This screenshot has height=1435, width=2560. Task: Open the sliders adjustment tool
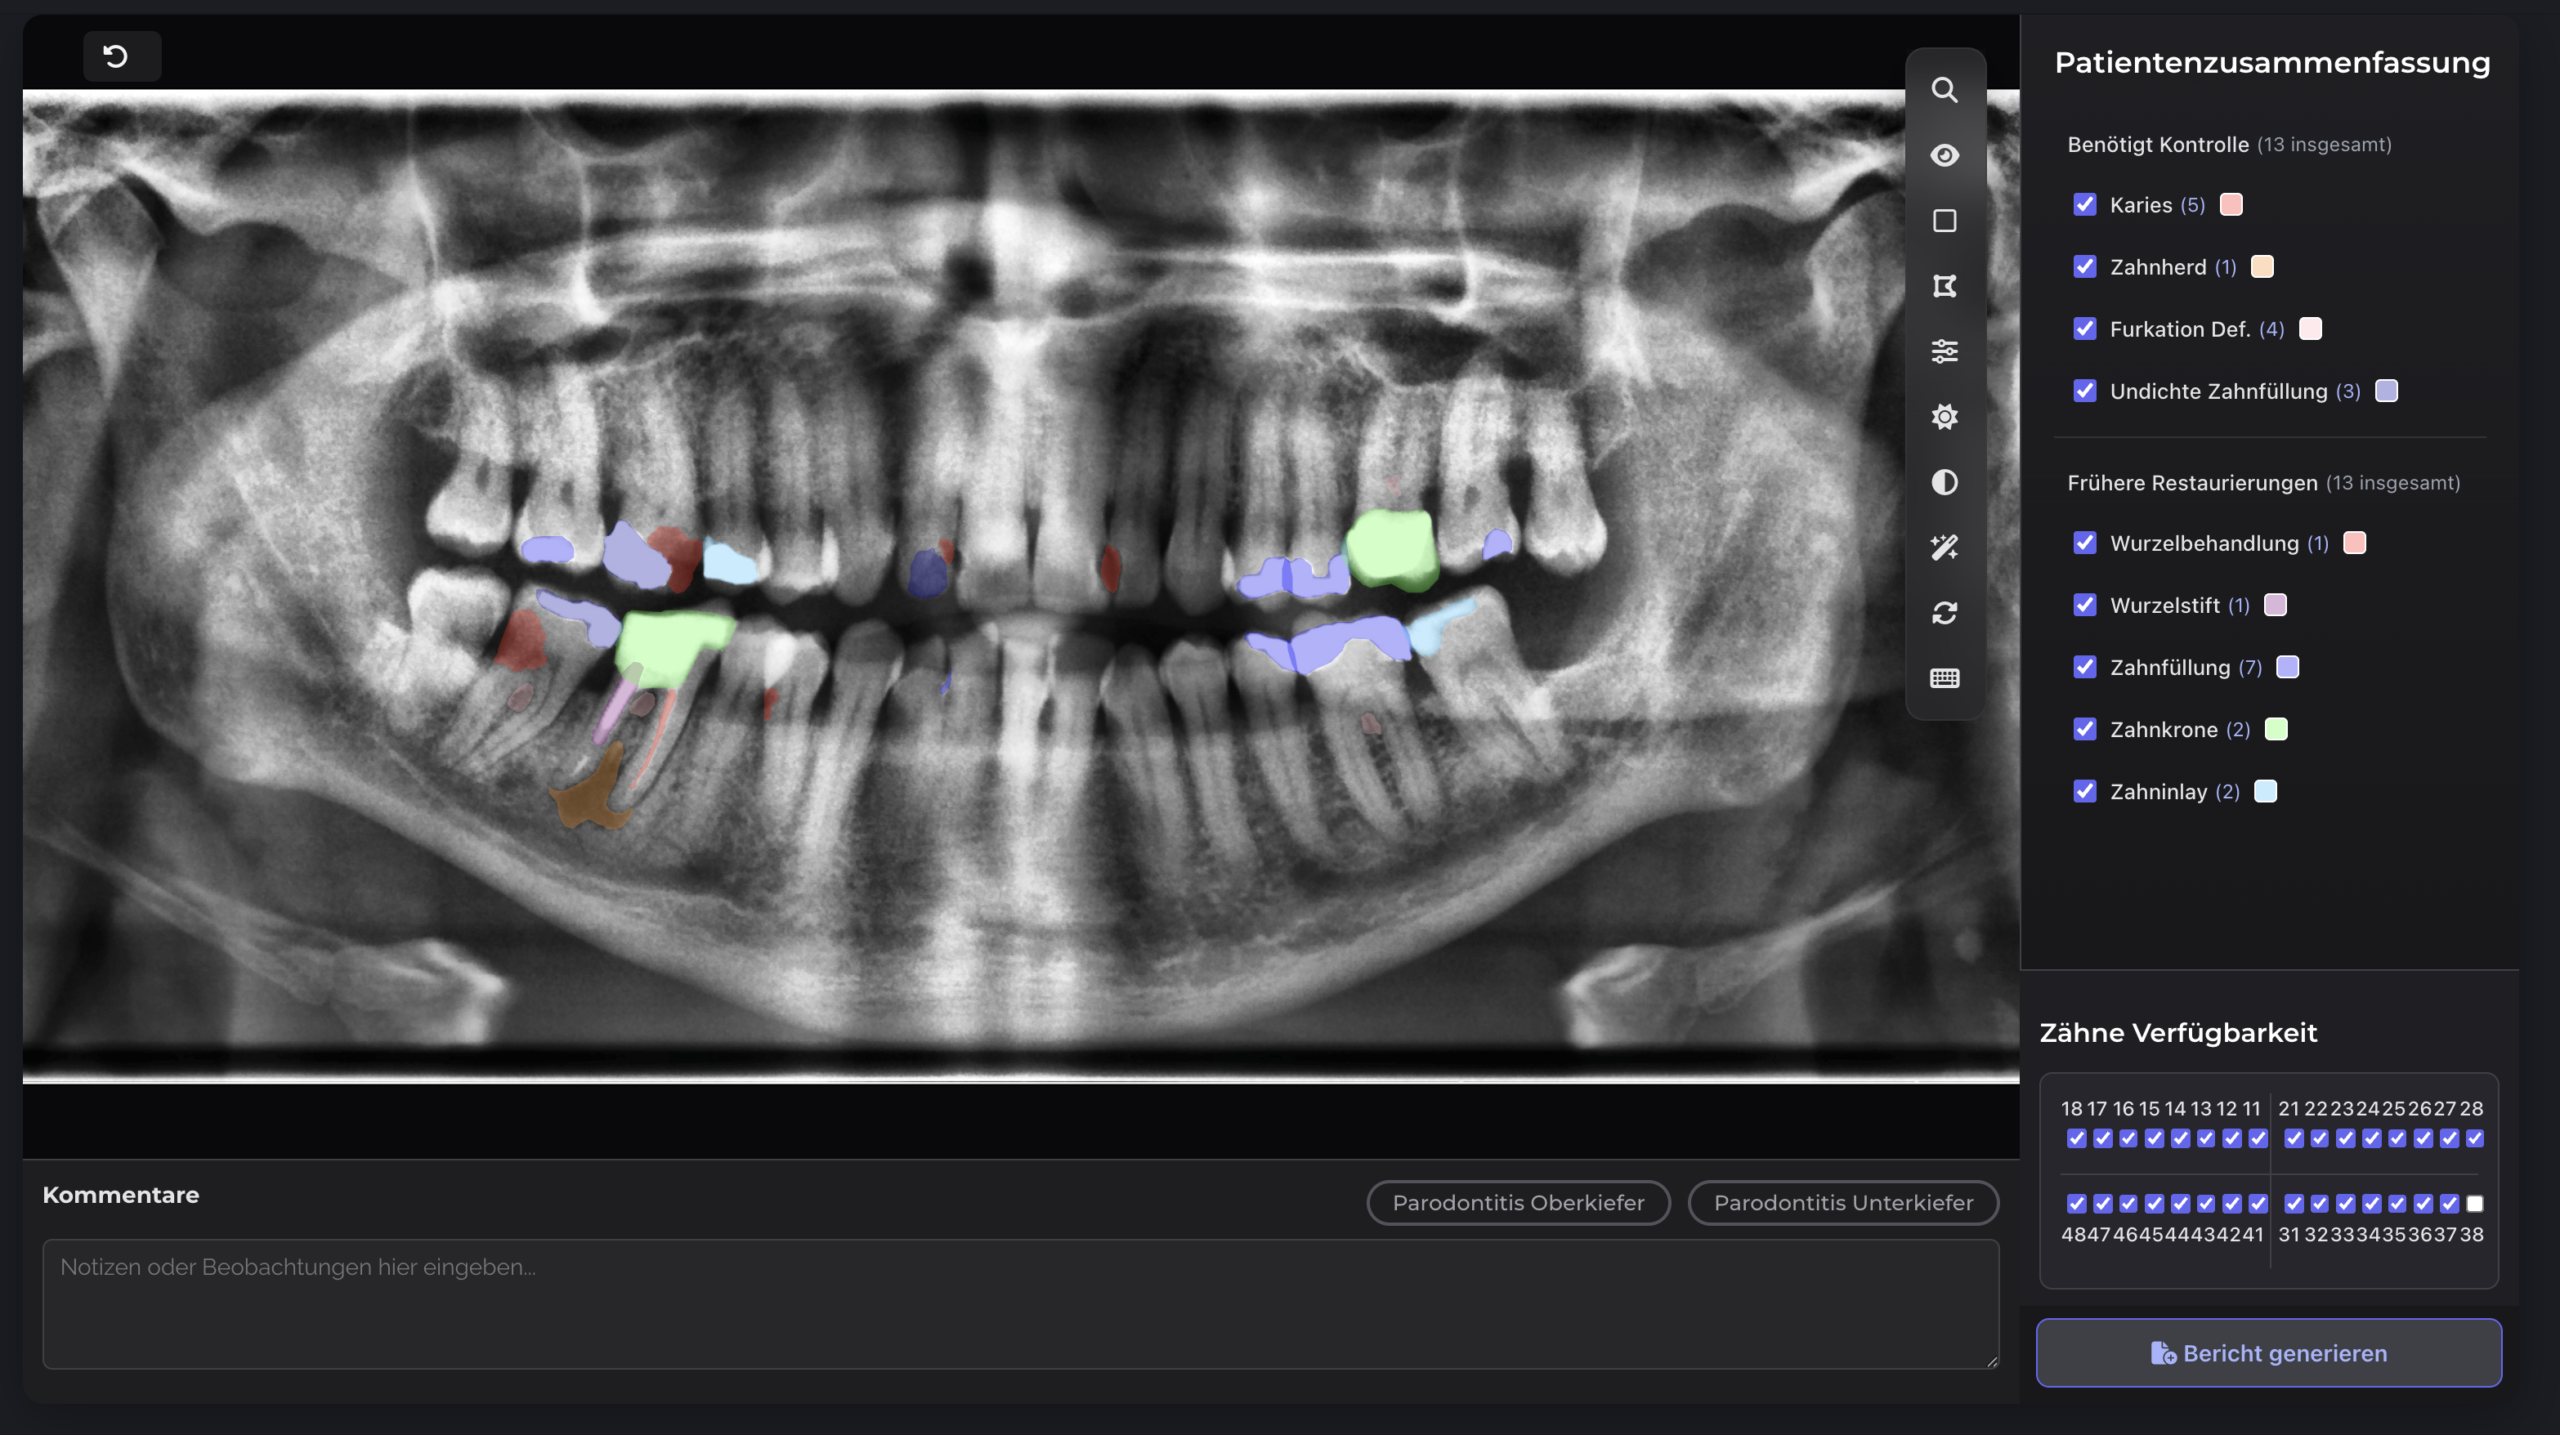[x=1944, y=351]
